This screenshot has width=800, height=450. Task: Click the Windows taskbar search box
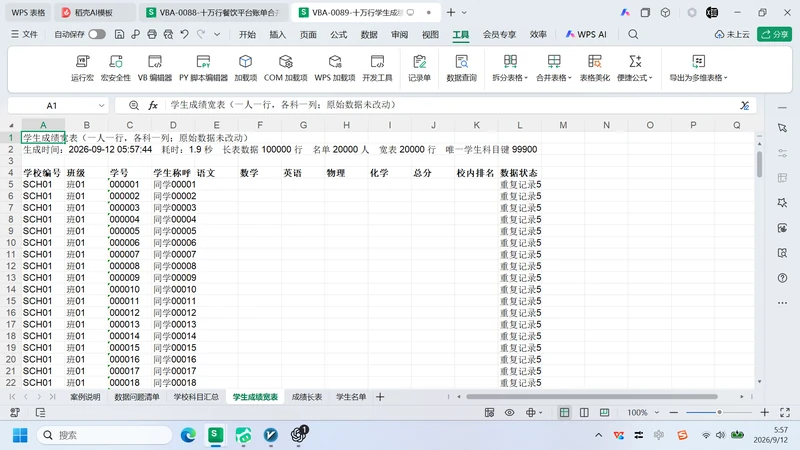(x=104, y=435)
